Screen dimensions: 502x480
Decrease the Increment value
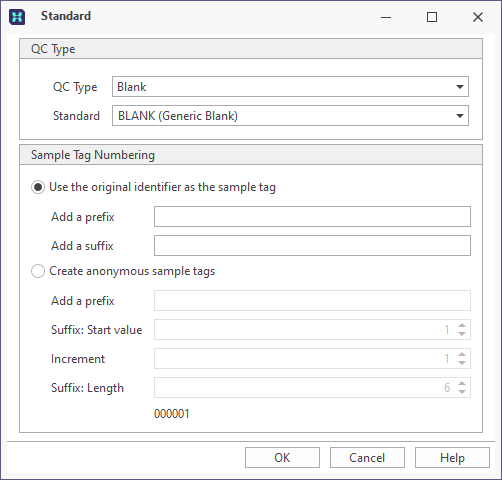coord(462,363)
